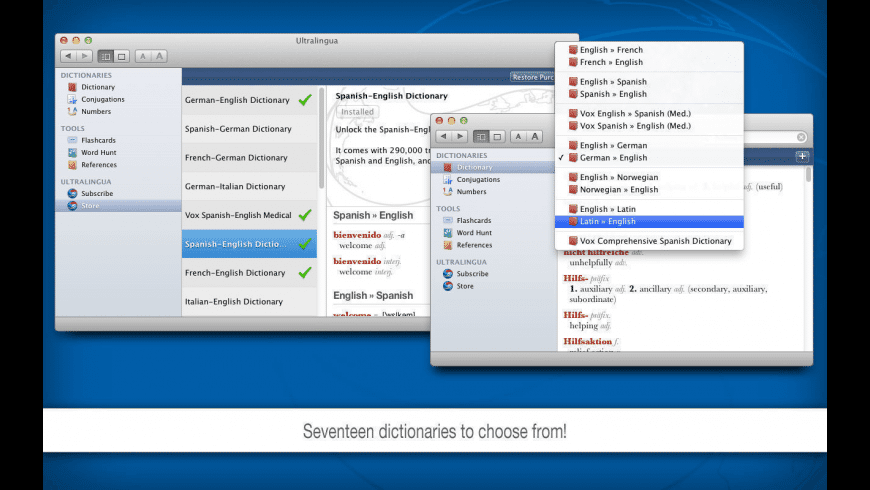Choose Vox Spanish » English (Med.) menu item
The height and width of the screenshot is (490, 870).
click(x=649, y=126)
